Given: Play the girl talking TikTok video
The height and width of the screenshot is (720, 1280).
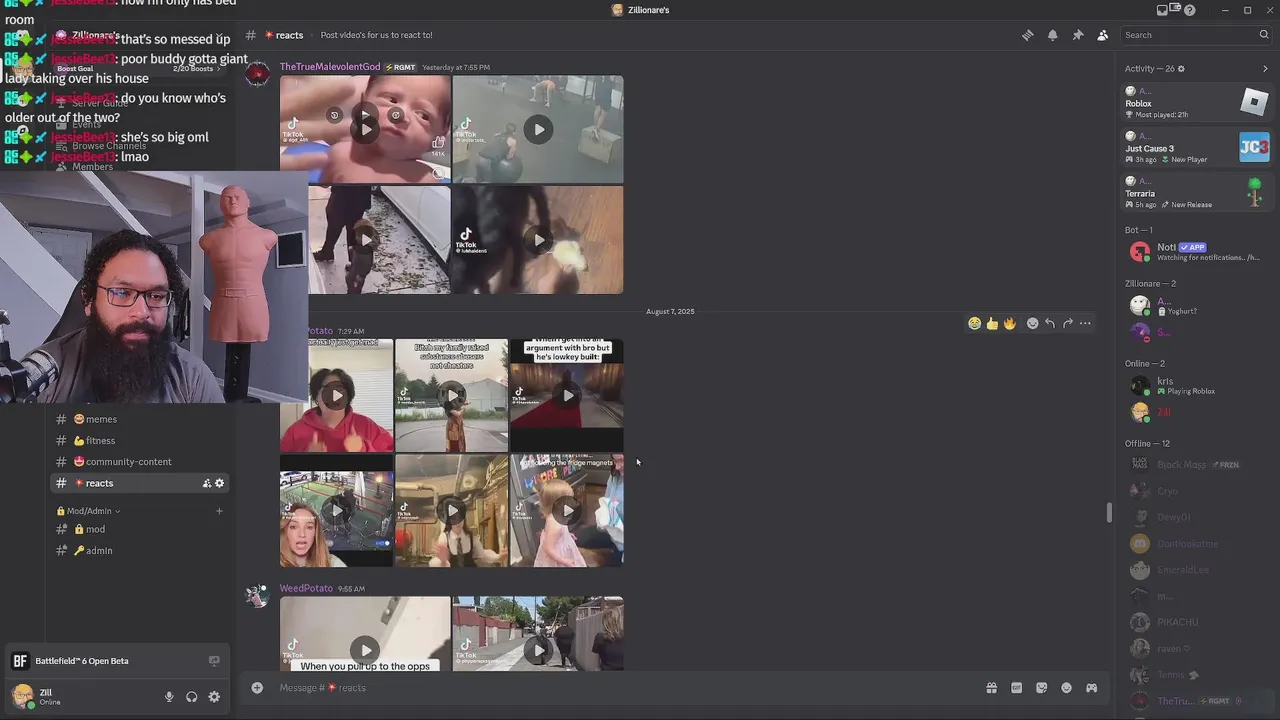Looking at the screenshot, I should pyautogui.click(x=336, y=511).
